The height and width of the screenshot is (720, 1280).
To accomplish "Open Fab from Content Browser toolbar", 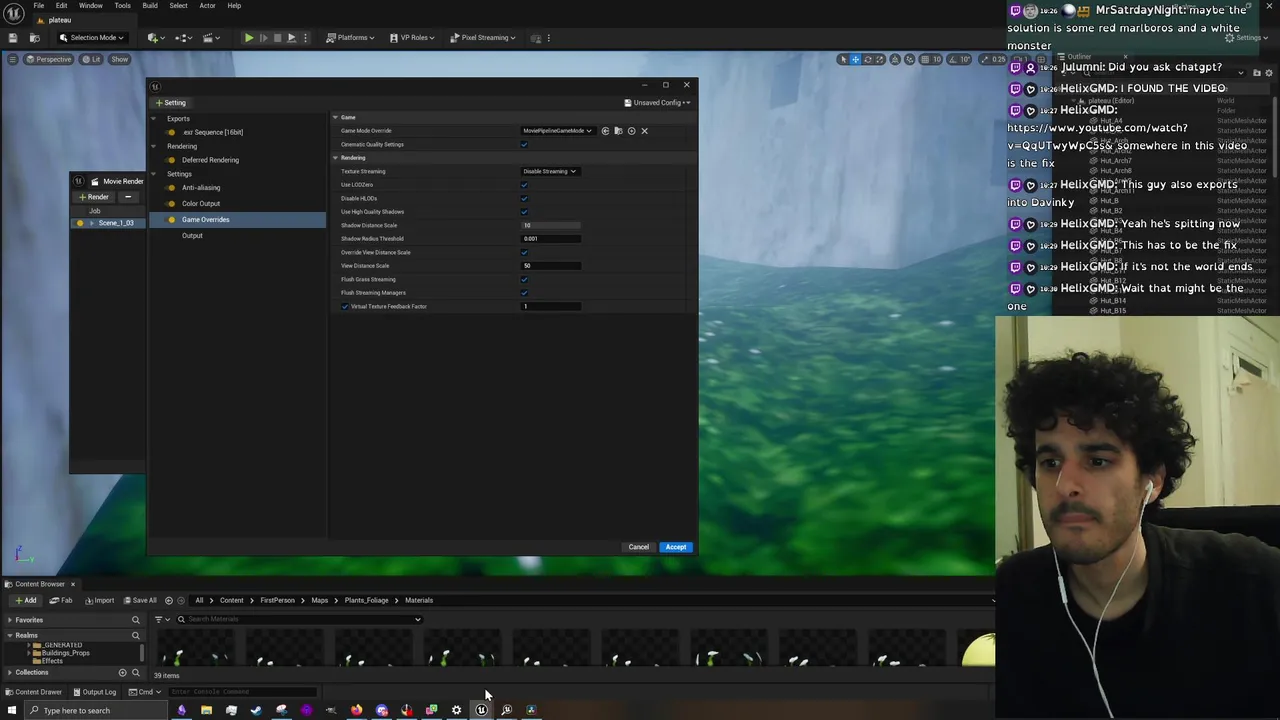I will click(62, 601).
